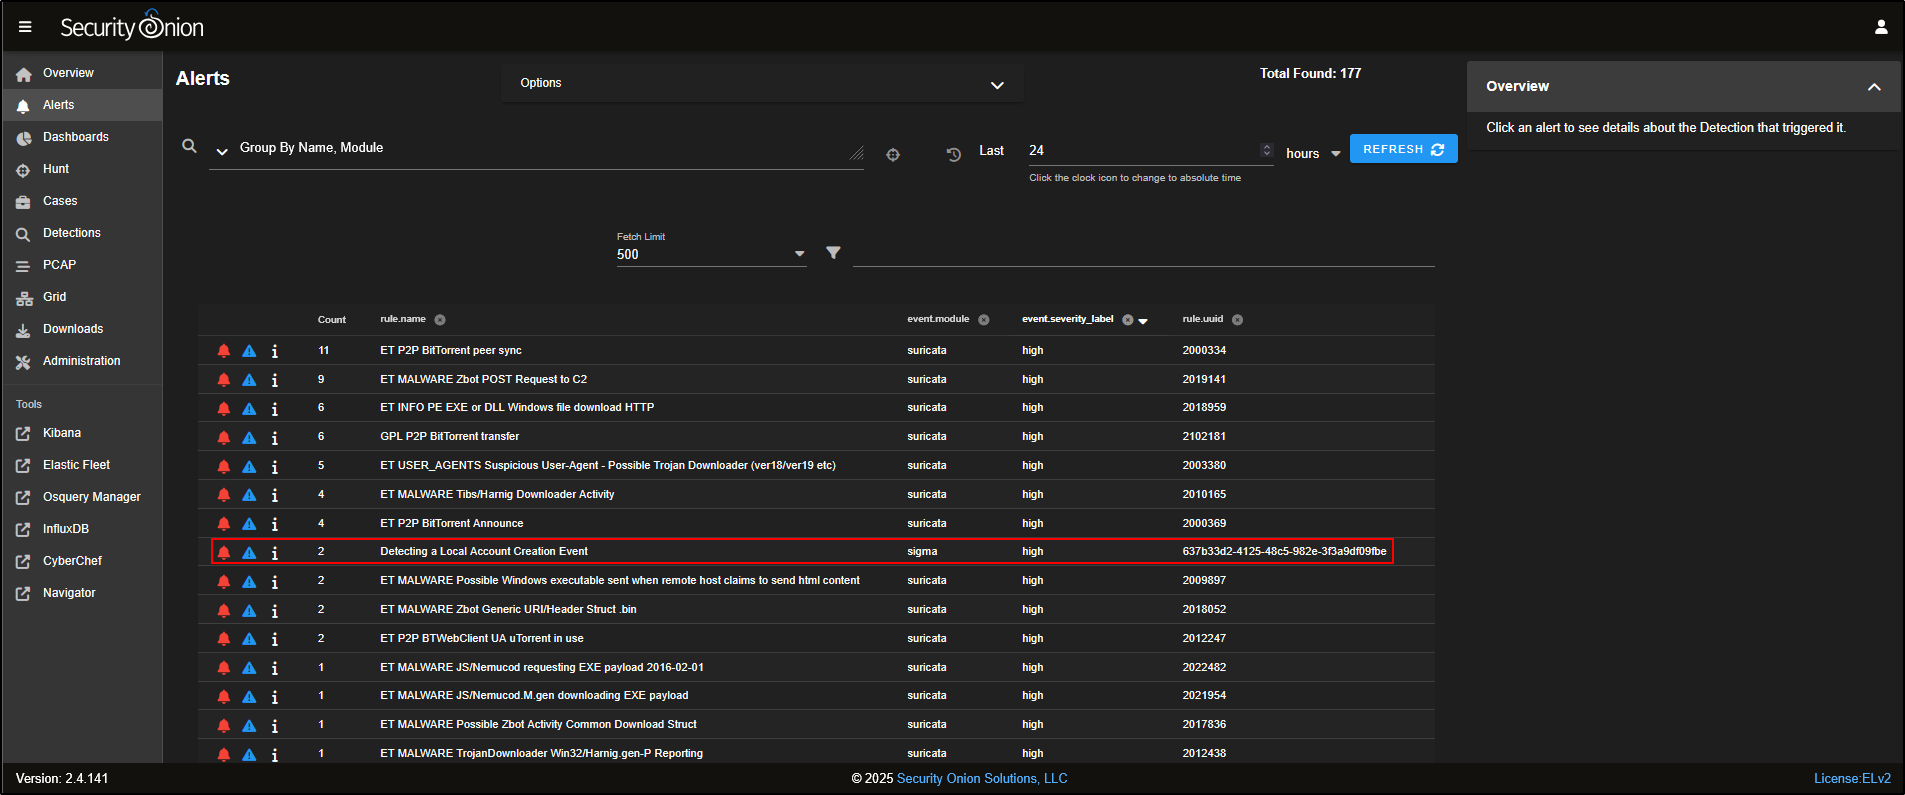Open Security Onion Solutions, LLC link
The image size is (1905, 795).
coord(982,778)
